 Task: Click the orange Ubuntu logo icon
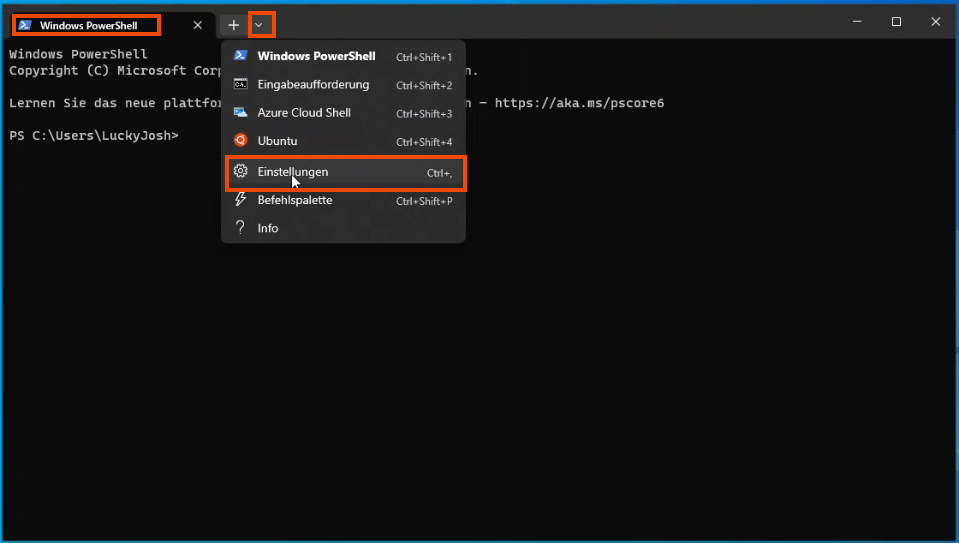pyautogui.click(x=240, y=140)
